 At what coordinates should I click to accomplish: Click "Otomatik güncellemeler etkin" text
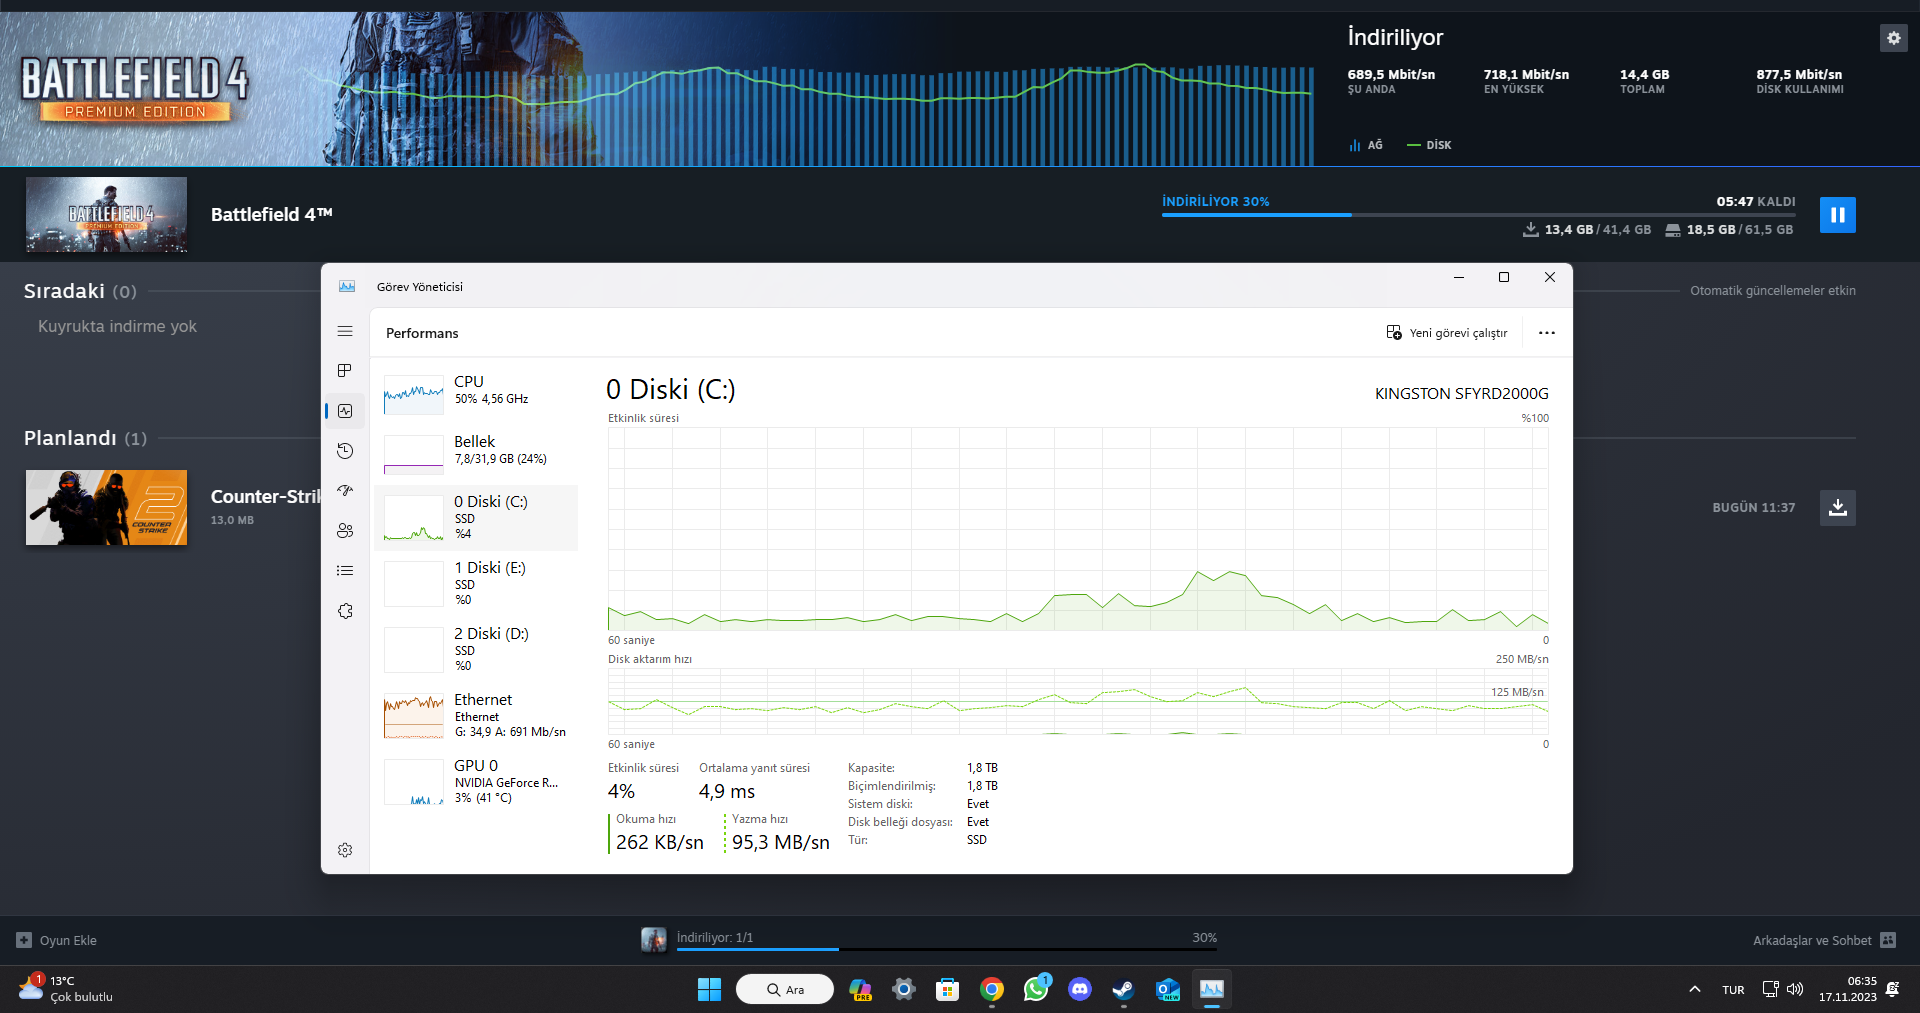[x=1773, y=291]
